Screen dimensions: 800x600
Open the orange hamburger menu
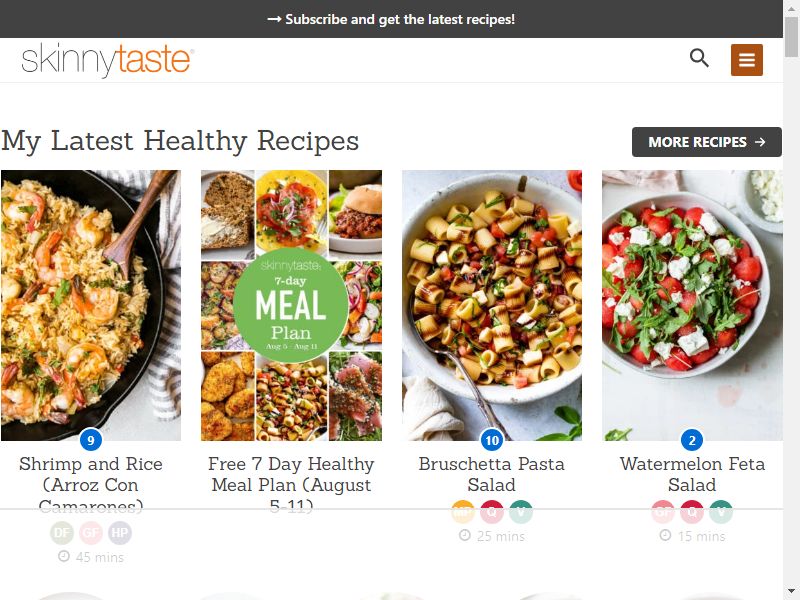pos(746,60)
